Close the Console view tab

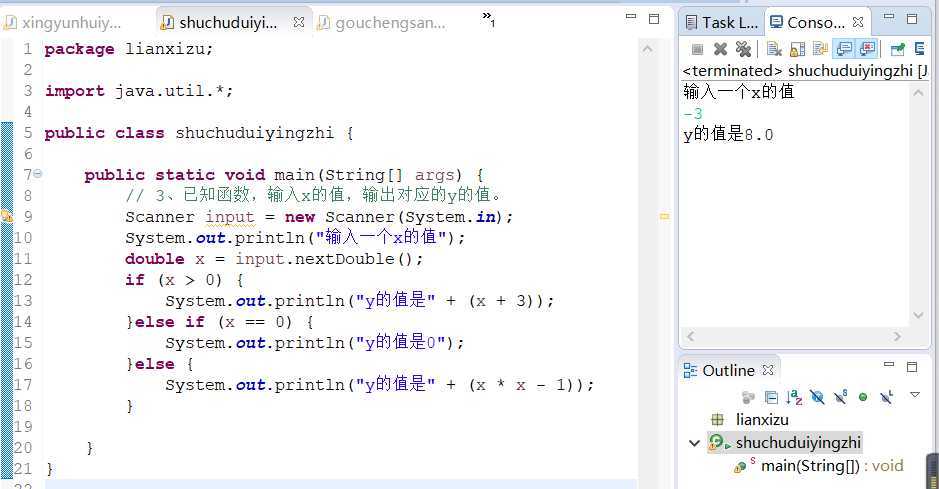(x=858, y=22)
